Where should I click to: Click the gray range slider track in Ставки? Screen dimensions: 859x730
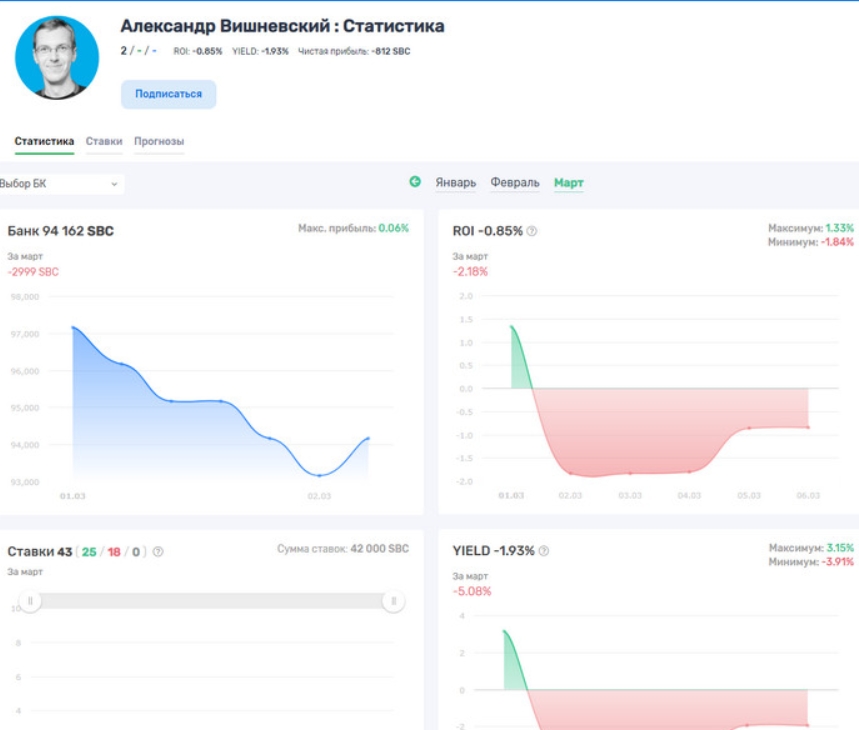point(211,601)
